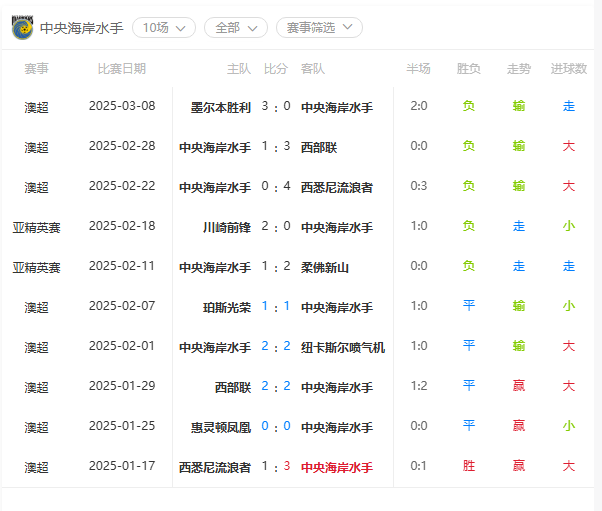Click half-time score 0:3
Image resolution: width=602 pixels, height=511 pixels.
418,186
